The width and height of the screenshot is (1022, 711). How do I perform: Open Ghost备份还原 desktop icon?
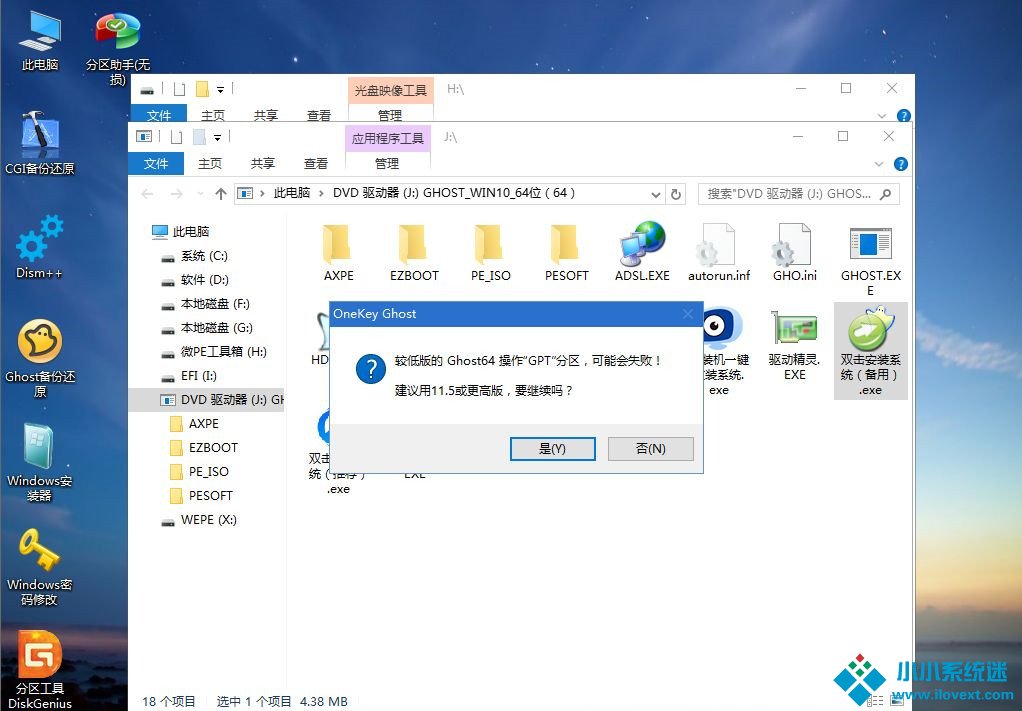click(x=40, y=358)
